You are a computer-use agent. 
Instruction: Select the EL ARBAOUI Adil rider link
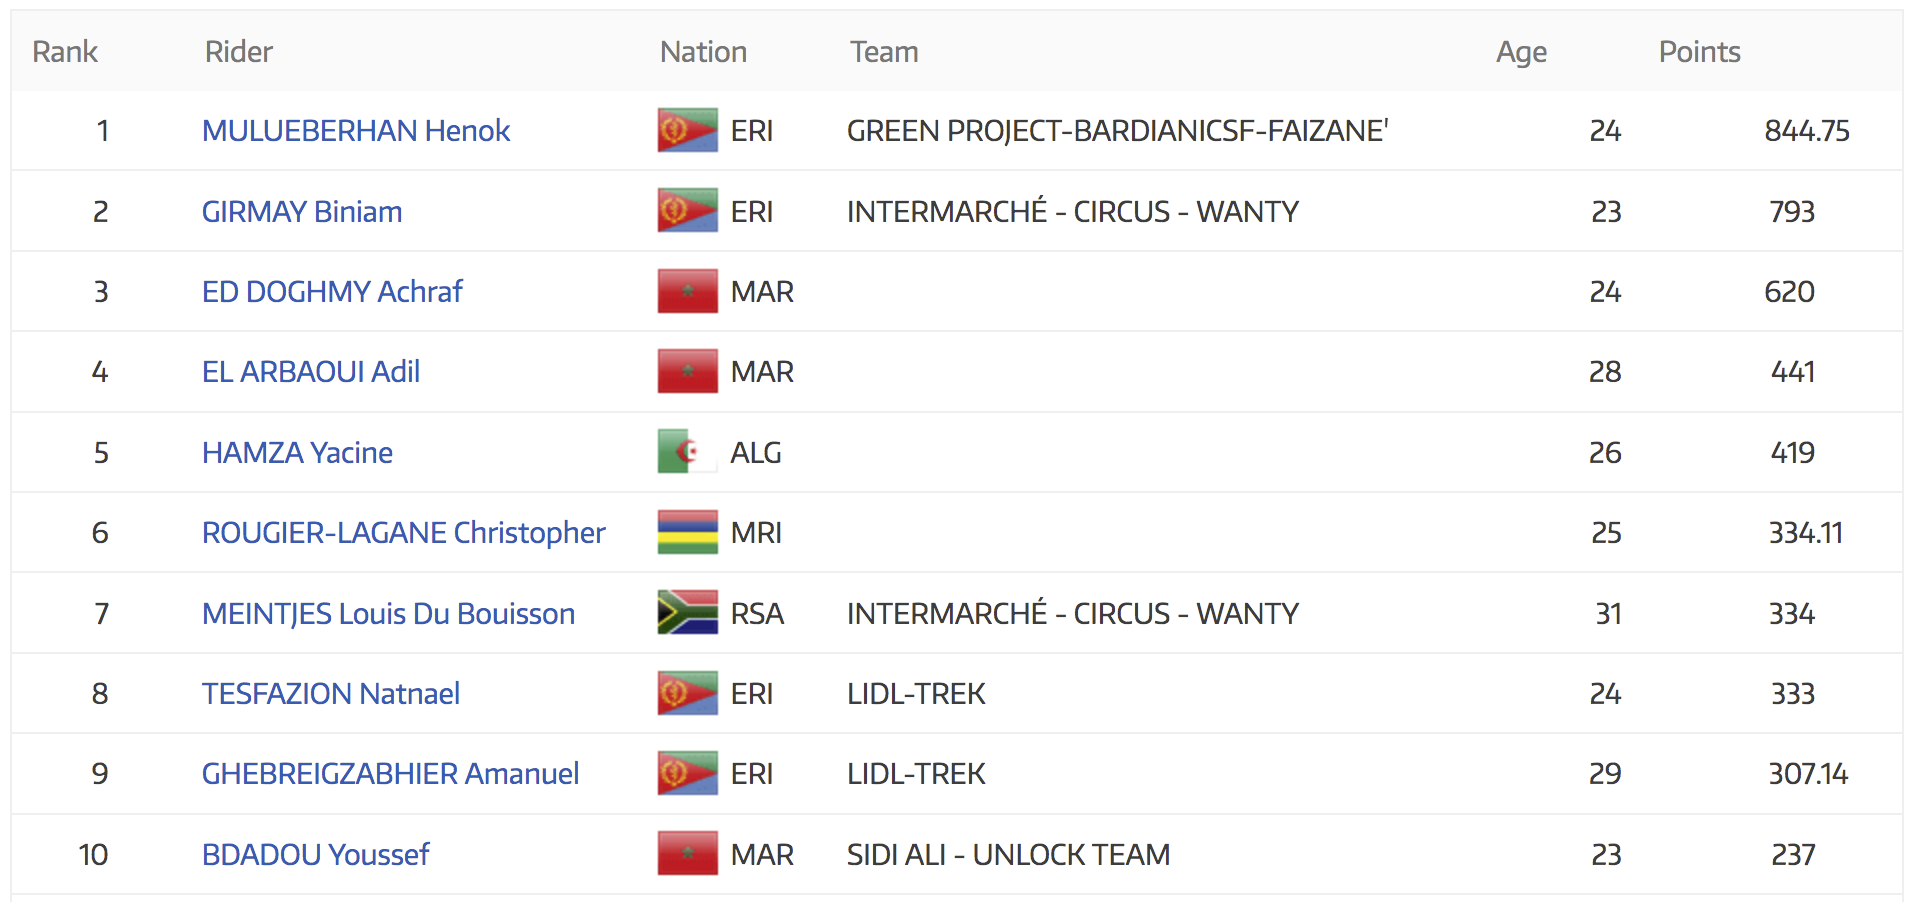pos(310,372)
